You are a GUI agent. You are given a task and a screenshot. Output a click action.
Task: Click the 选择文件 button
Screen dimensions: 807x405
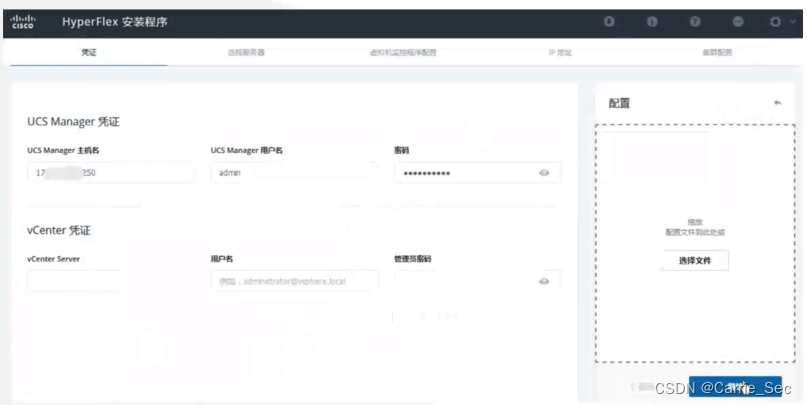click(x=695, y=260)
